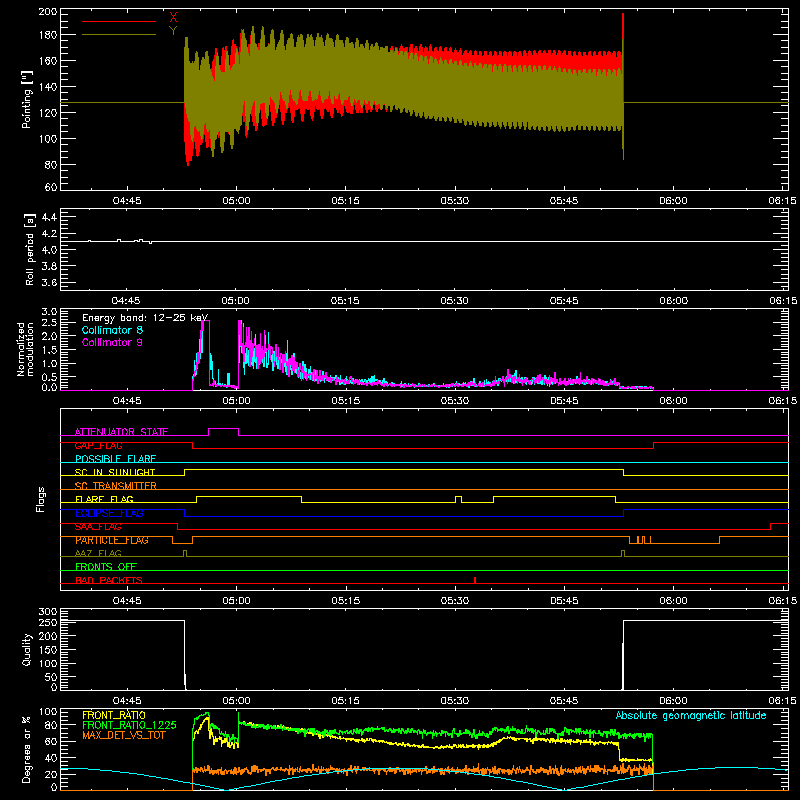Select the Pointing axis title
Viewport: 800px width, 800px height.
27,99
